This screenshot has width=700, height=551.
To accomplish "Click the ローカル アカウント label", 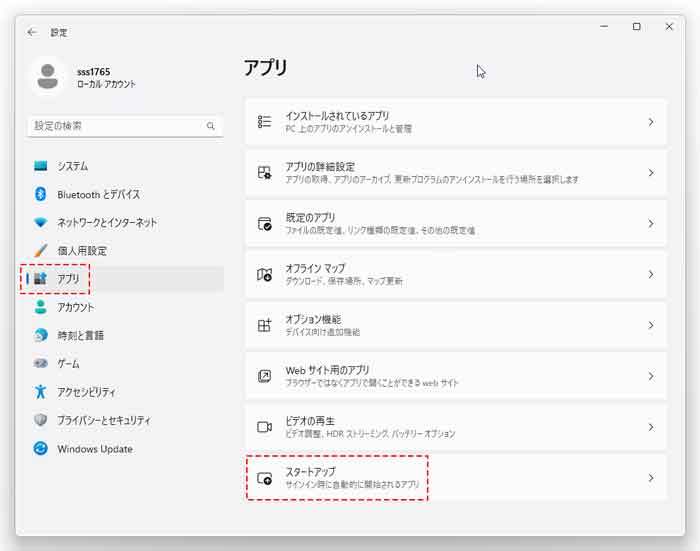I will [106, 84].
